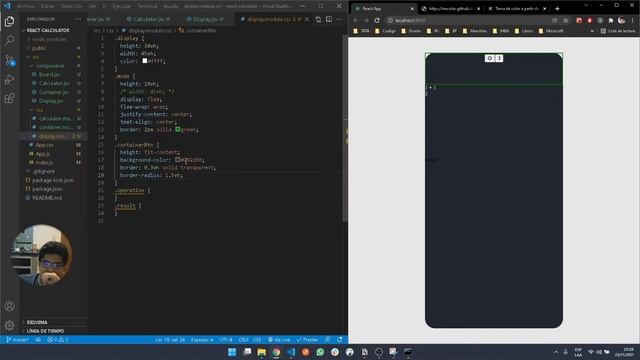
Task: Open the Lista de lectura reading list
Action: coord(618,31)
